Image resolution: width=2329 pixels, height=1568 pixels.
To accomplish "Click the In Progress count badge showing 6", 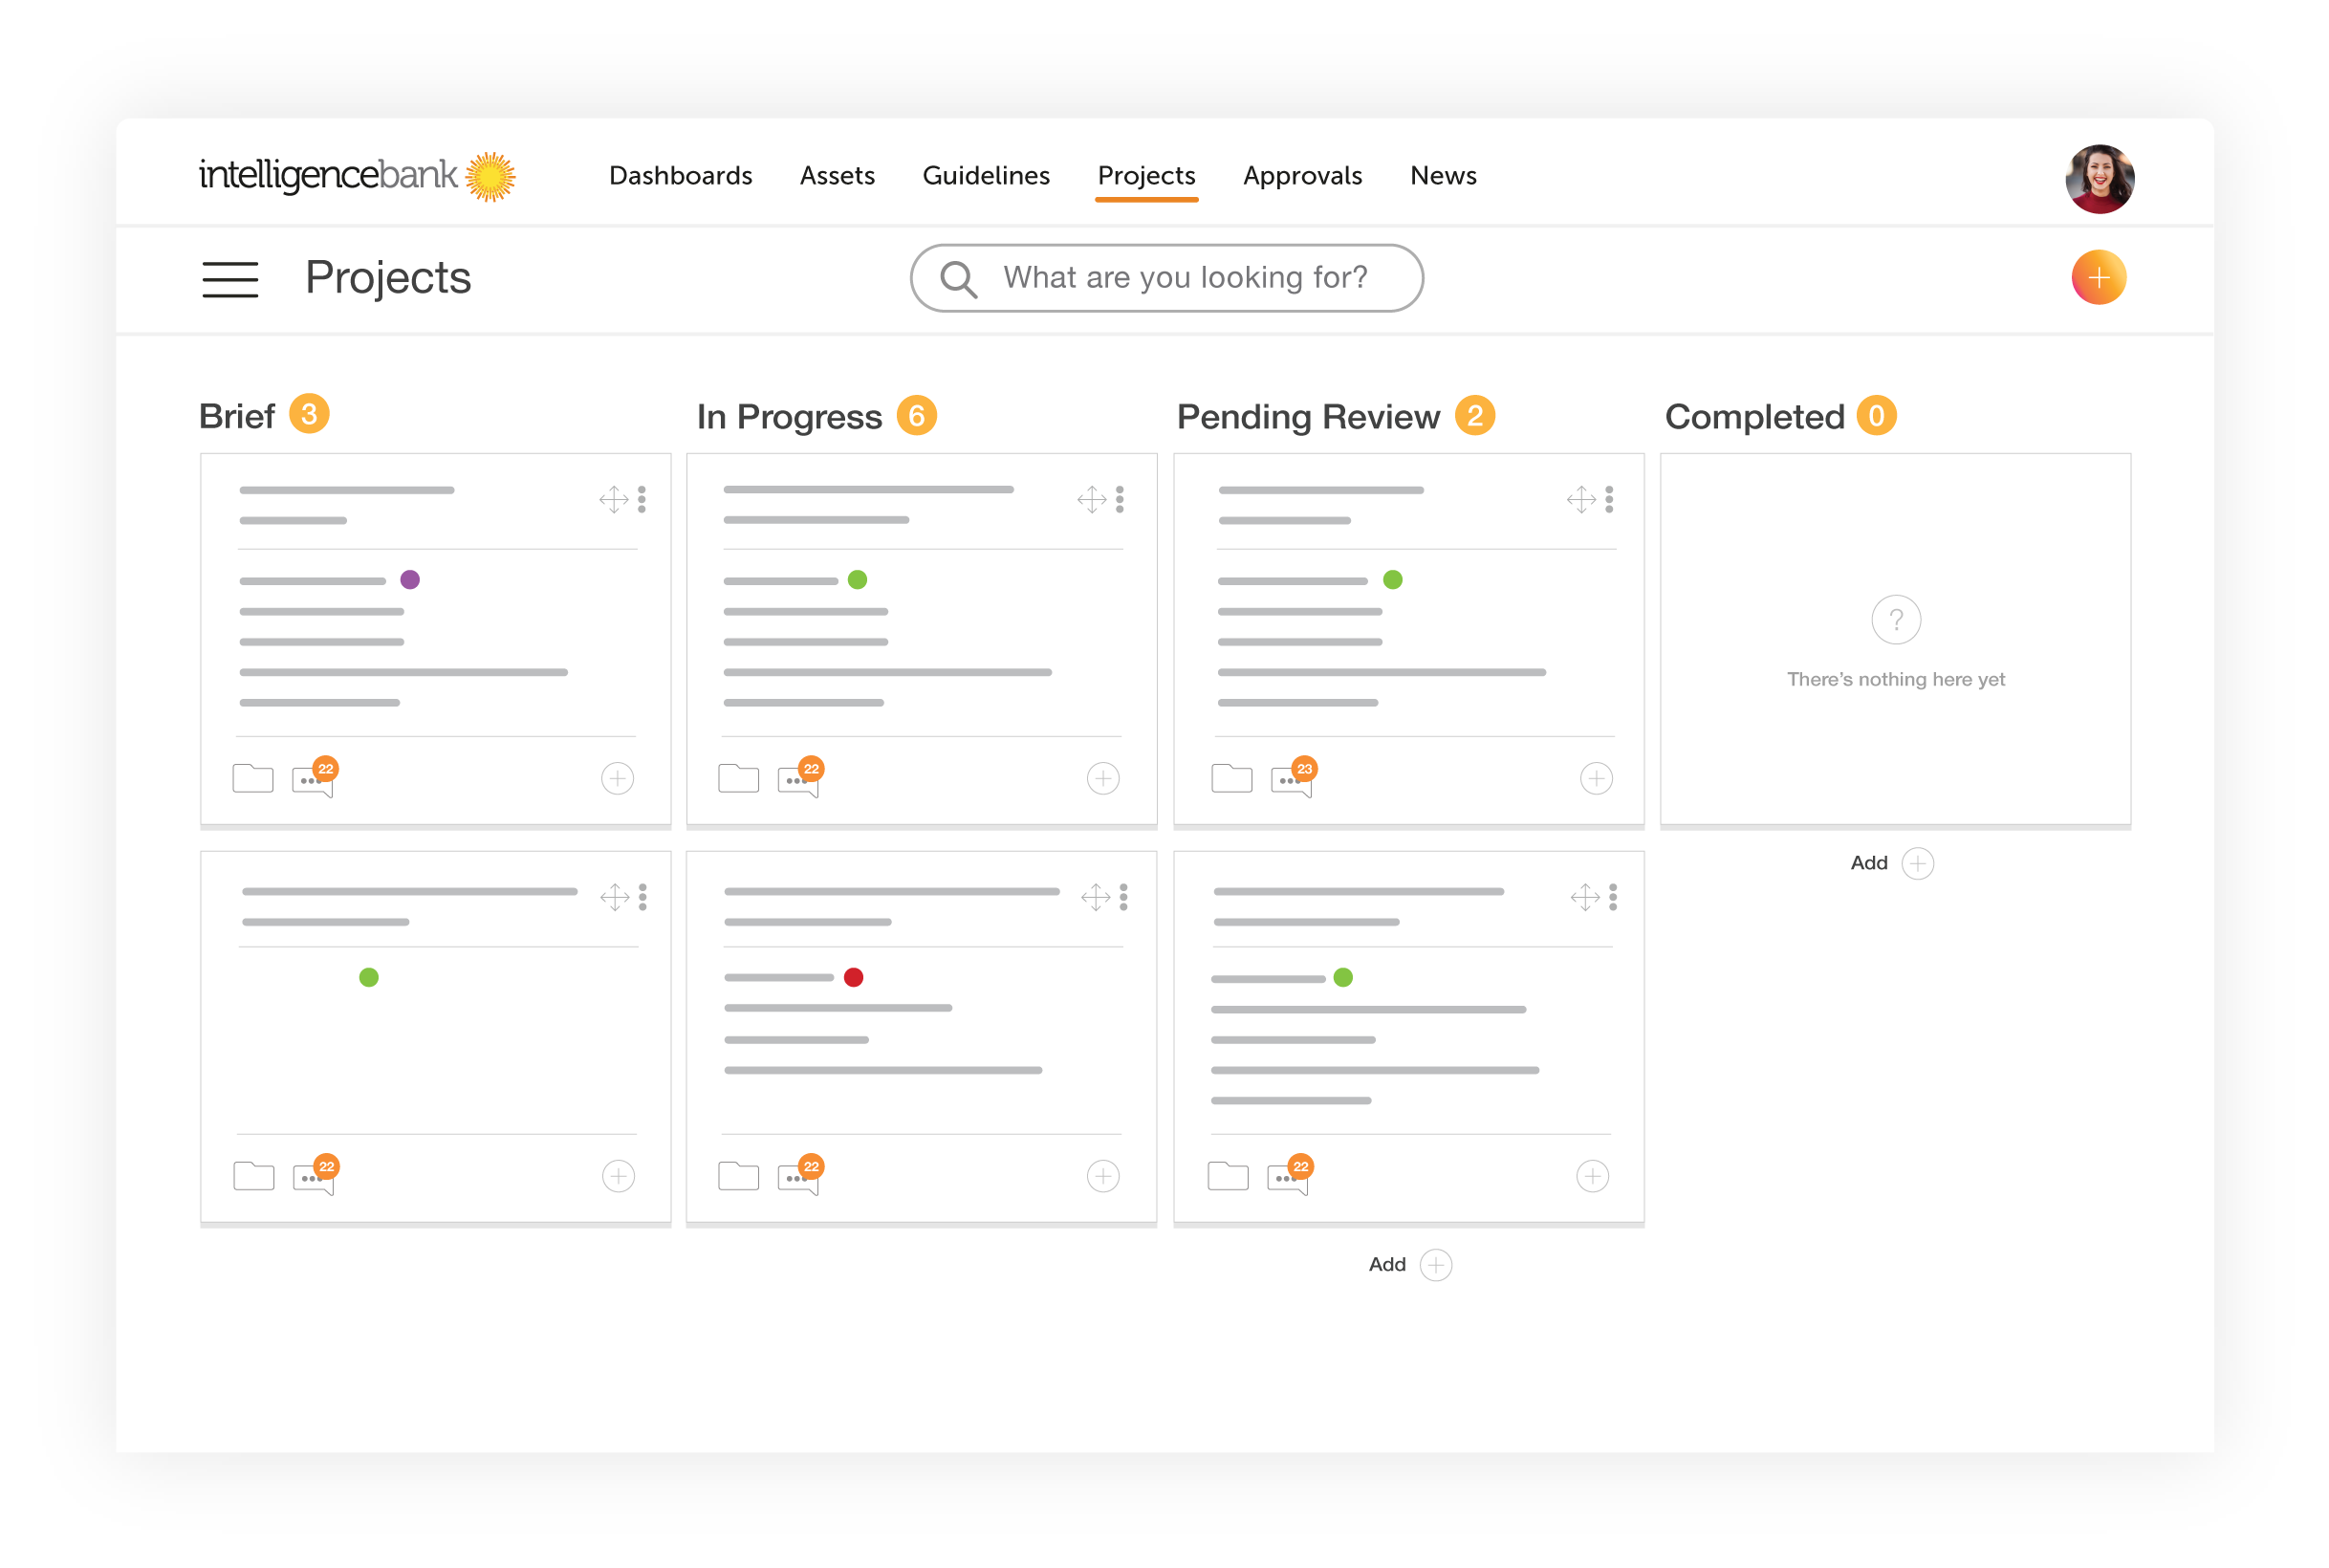I will (x=916, y=416).
